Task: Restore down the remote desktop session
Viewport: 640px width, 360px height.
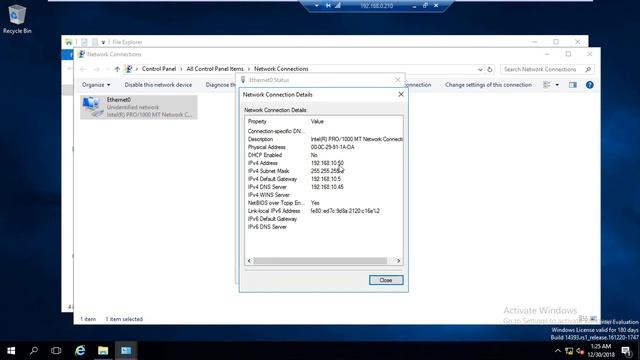Action: pyautogui.click(x=425, y=6)
